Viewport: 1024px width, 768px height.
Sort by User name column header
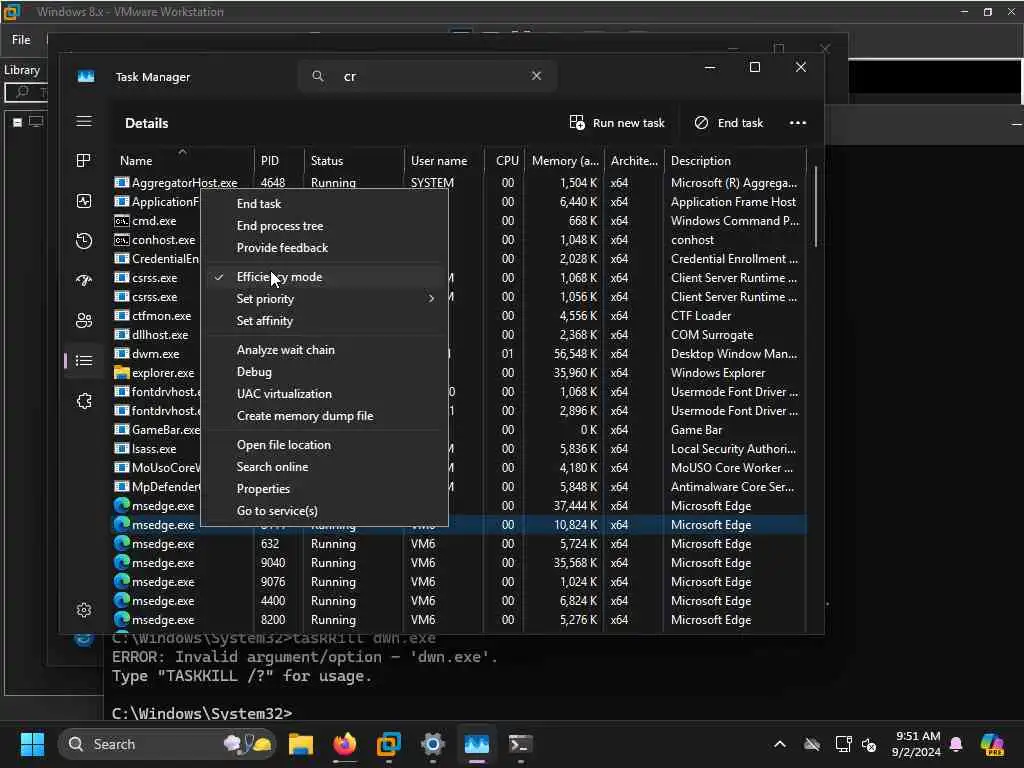click(439, 161)
